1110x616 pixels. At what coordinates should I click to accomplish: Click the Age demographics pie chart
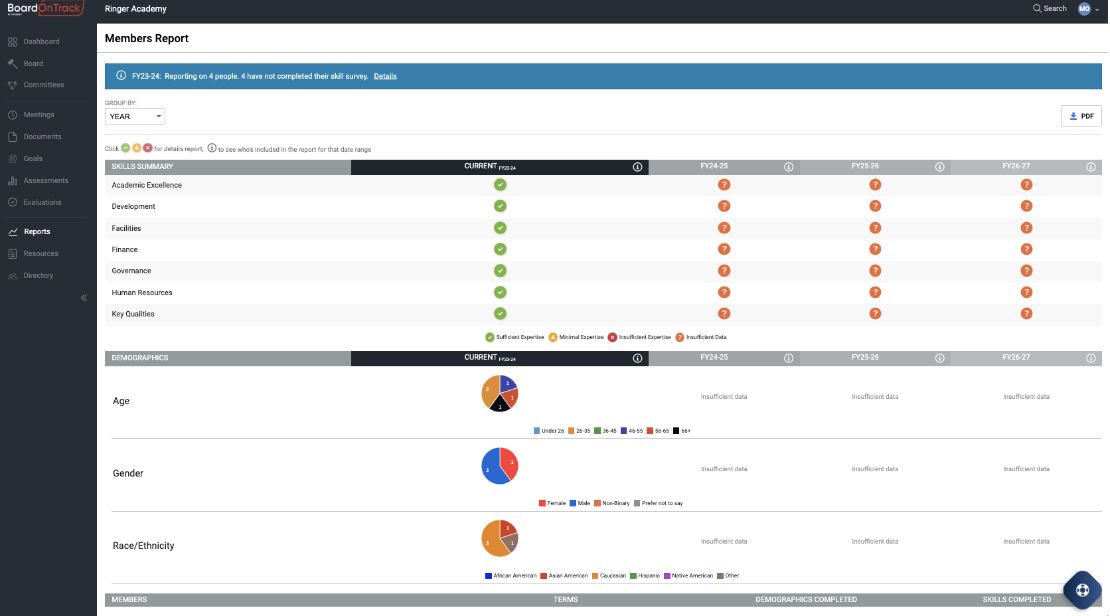[500, 394]
